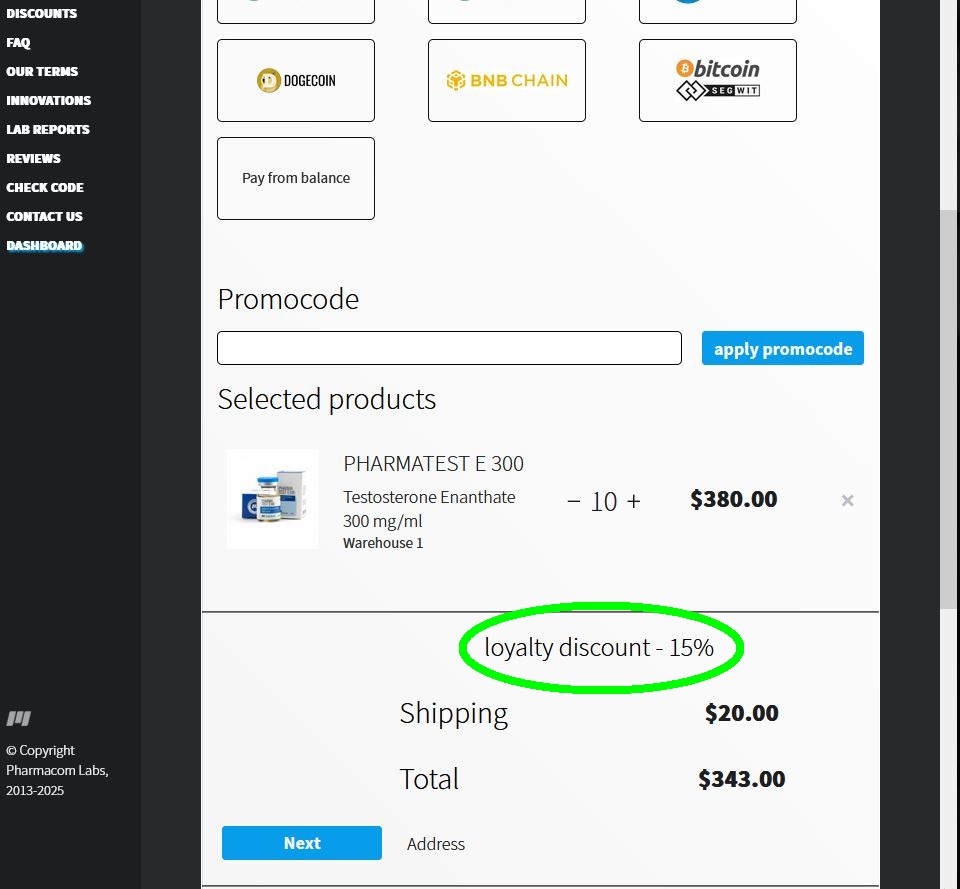Open the Dashboard link
The height and width of the screenshot is (889, 960).
(x=44, y=246)
